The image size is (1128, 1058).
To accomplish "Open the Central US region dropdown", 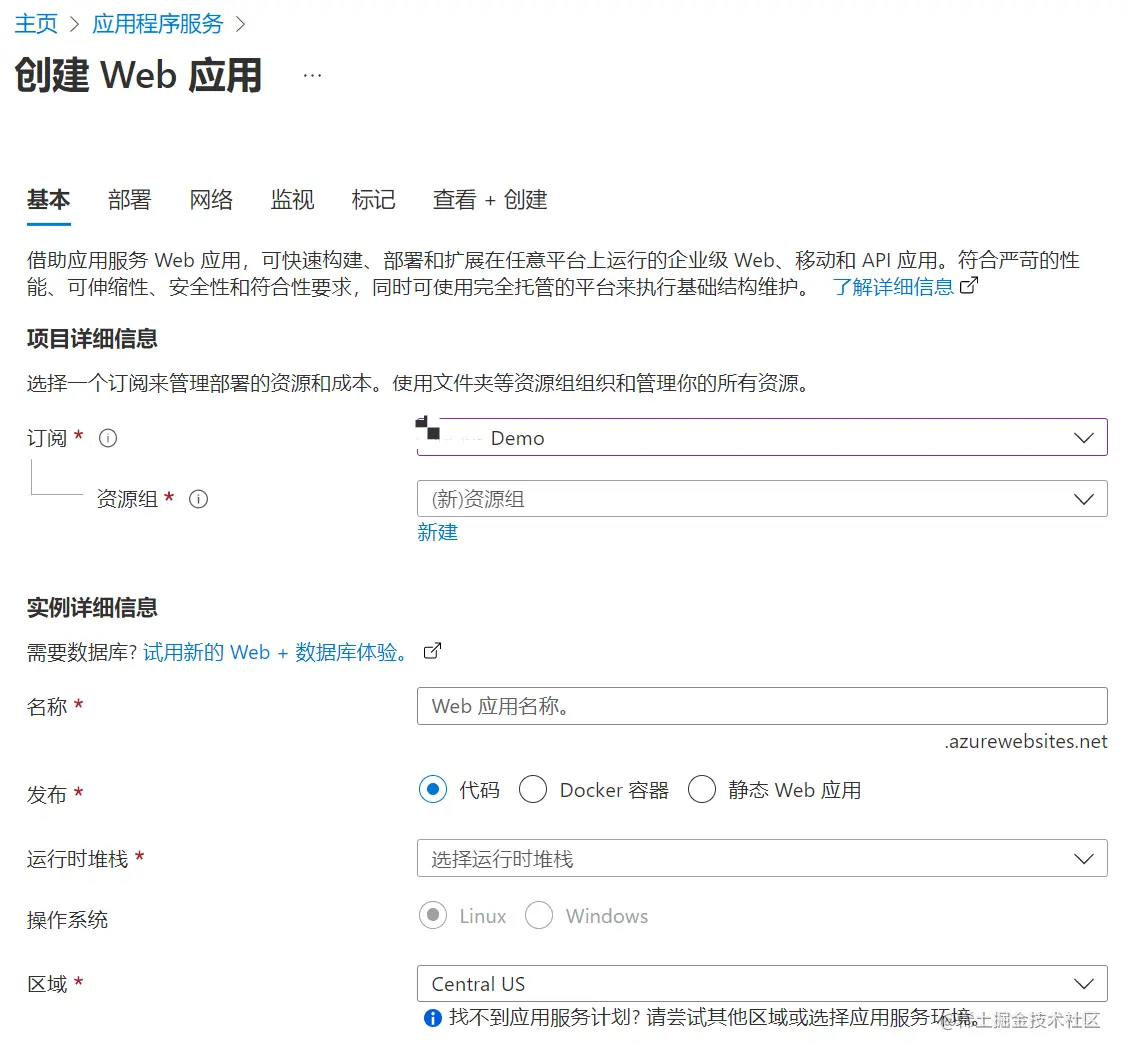I will coord(762,983).
